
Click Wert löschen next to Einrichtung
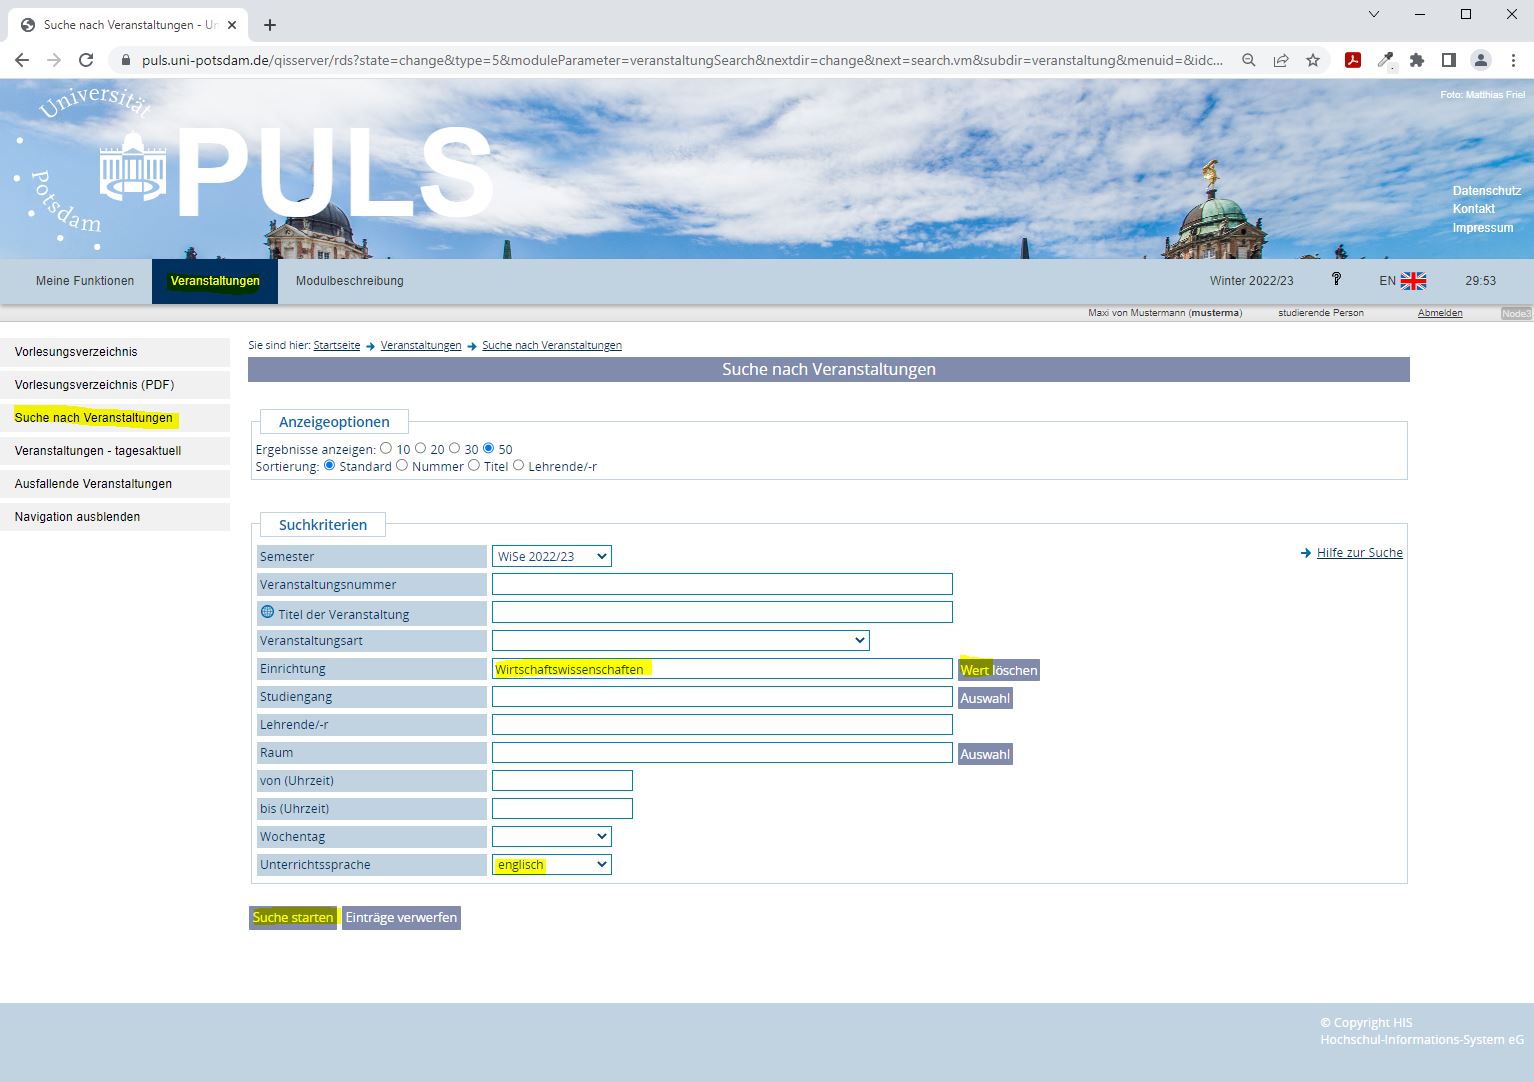click(x=998, y=670)
